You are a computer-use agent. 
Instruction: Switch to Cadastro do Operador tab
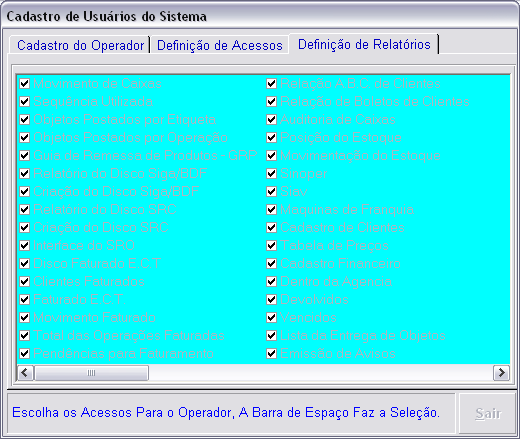80,45
